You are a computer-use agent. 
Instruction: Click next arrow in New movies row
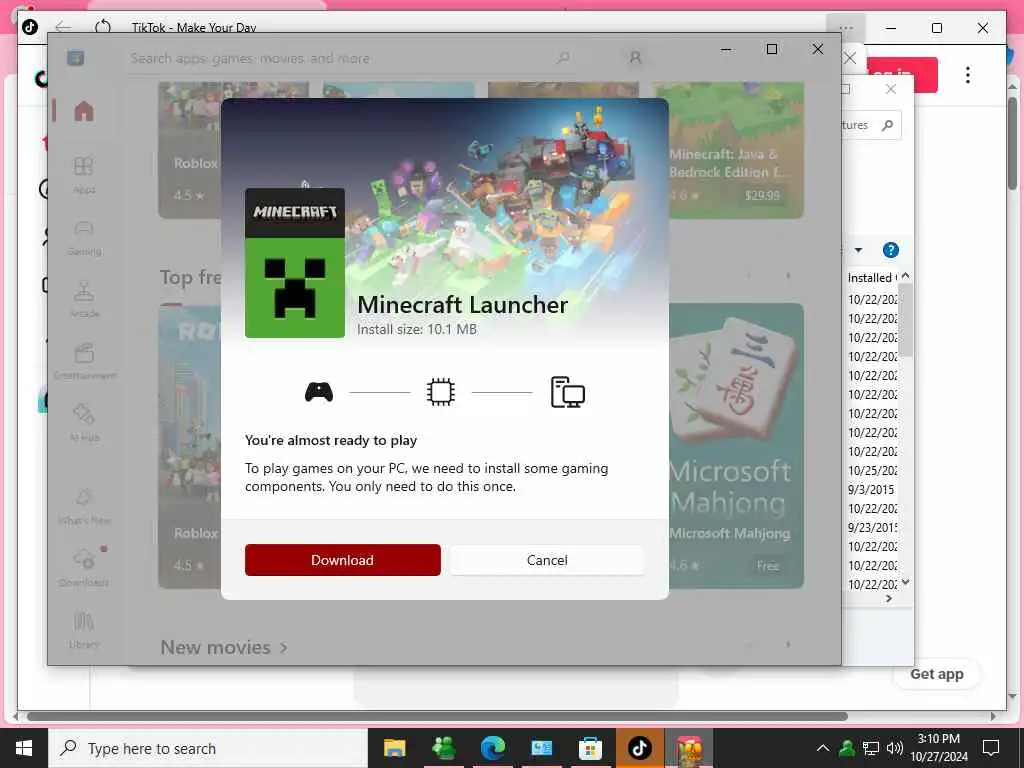click(788, 645)
